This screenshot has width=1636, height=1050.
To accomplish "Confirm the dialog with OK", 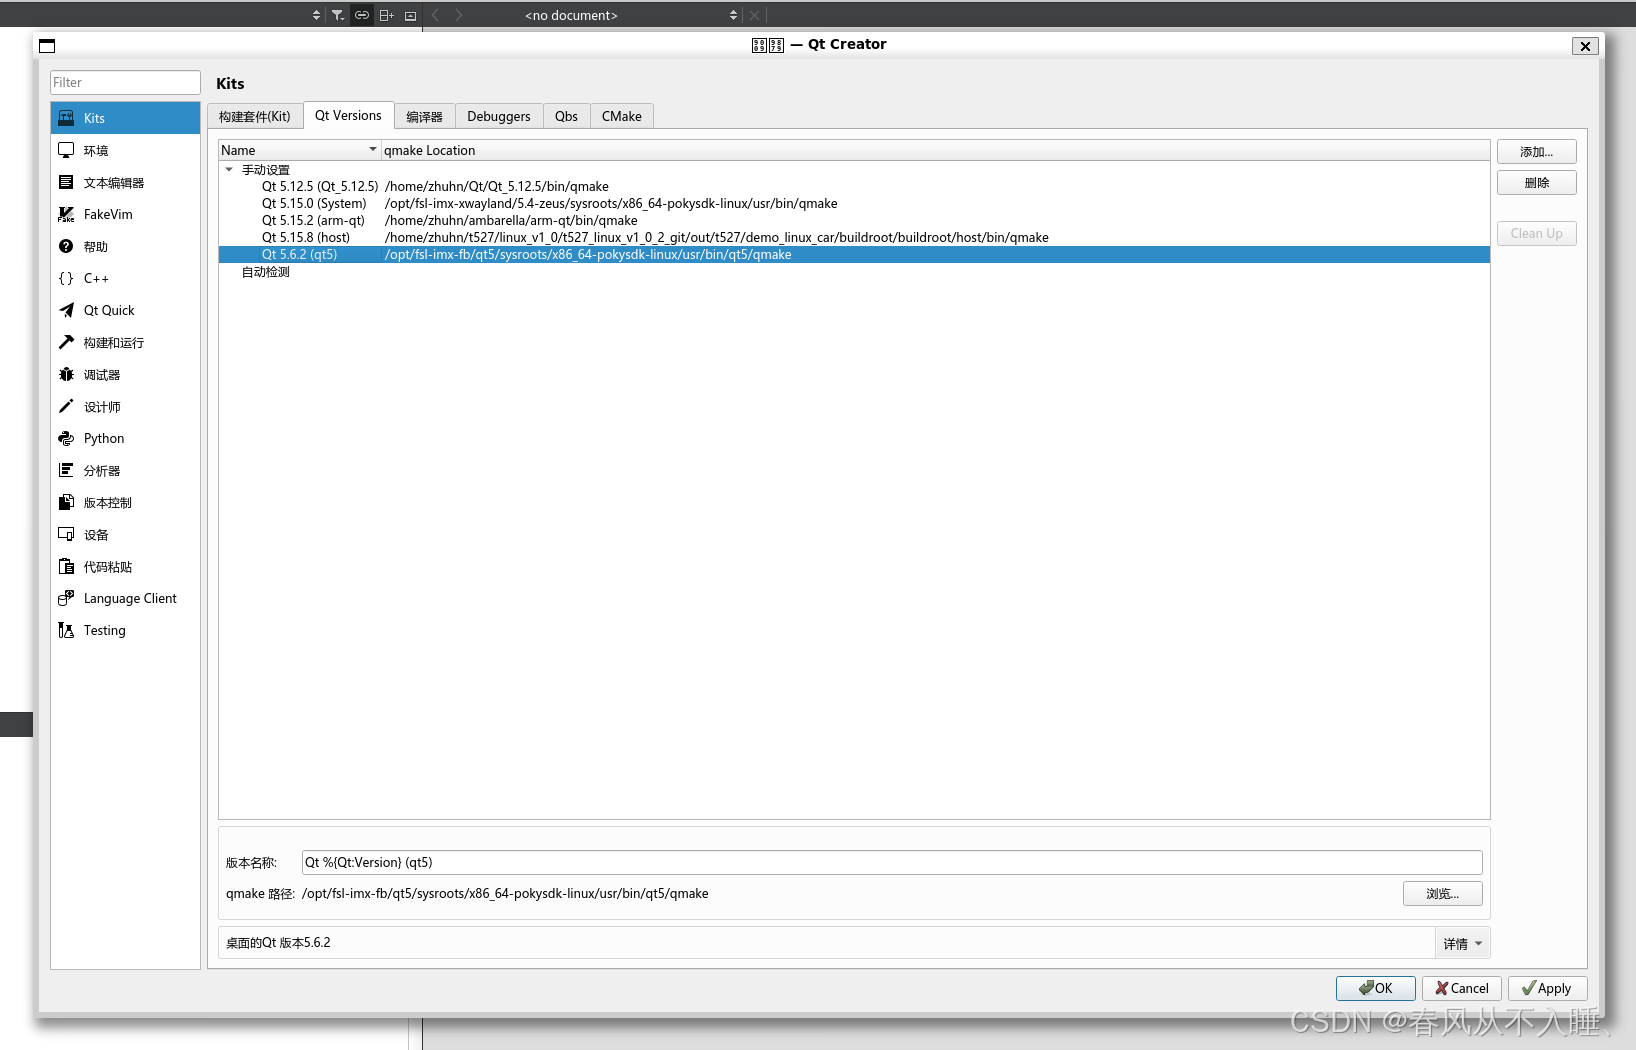I will pyautogui.click(x=1376, y=988).
